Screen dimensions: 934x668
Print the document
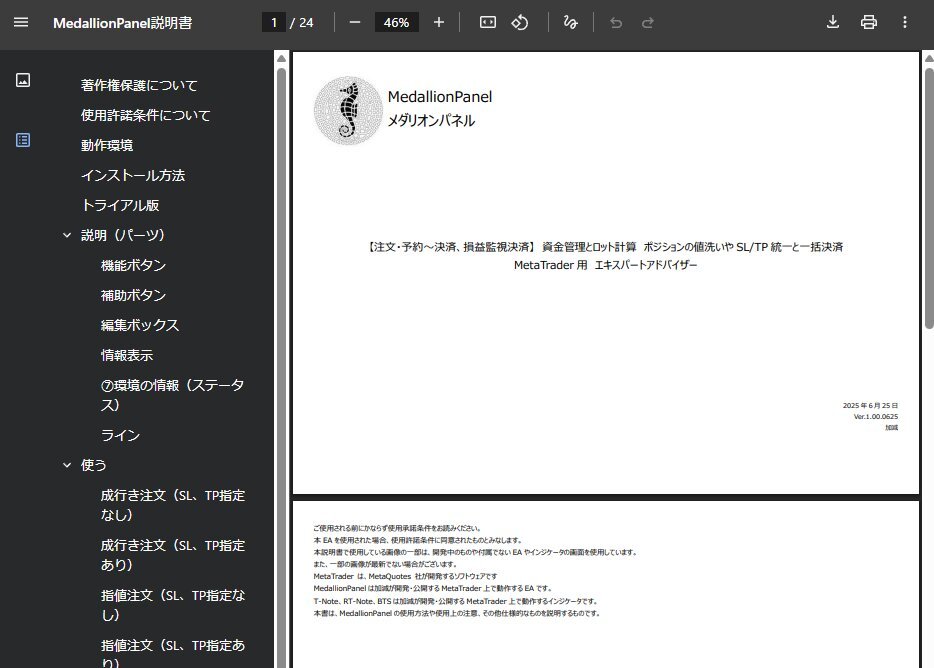[869, 23]
